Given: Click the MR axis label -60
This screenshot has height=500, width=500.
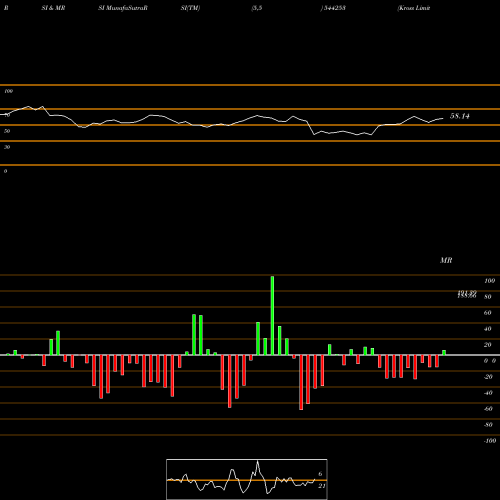Looking at the screenshot, I should pos(488,409).
